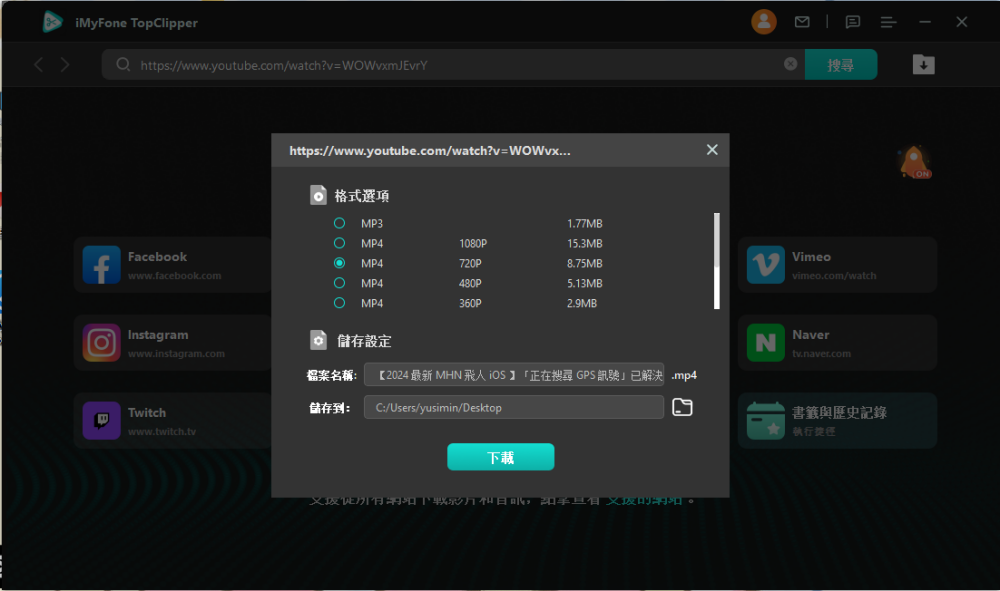Open the mail inbox icon
Image resolution: width=1000 pixels, height=591 pixels.
(x=802, y=22)
